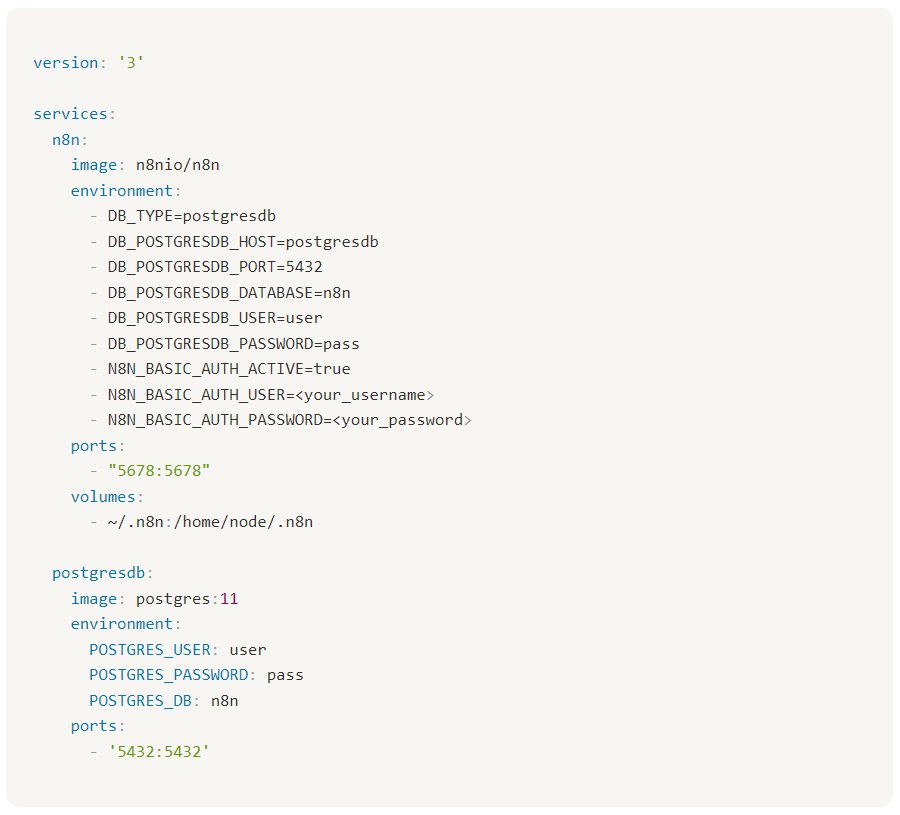
Task: Click the "DB_POSTGRESDB_USER=user" entry
Action: coord(215,318)
